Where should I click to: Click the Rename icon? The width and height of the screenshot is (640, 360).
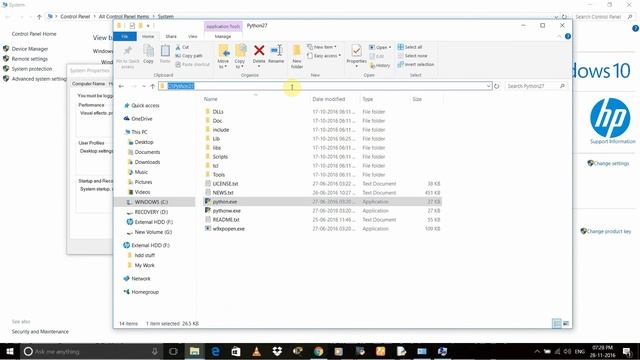coord(276,50)
